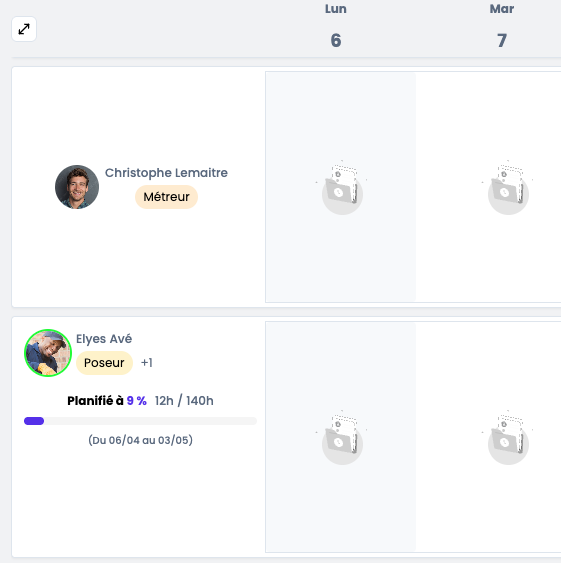Open Christophe Lemaitre's empty Monday slot icon
The height and width of the screenshot is (563, 561).
[x=342, y=187]
